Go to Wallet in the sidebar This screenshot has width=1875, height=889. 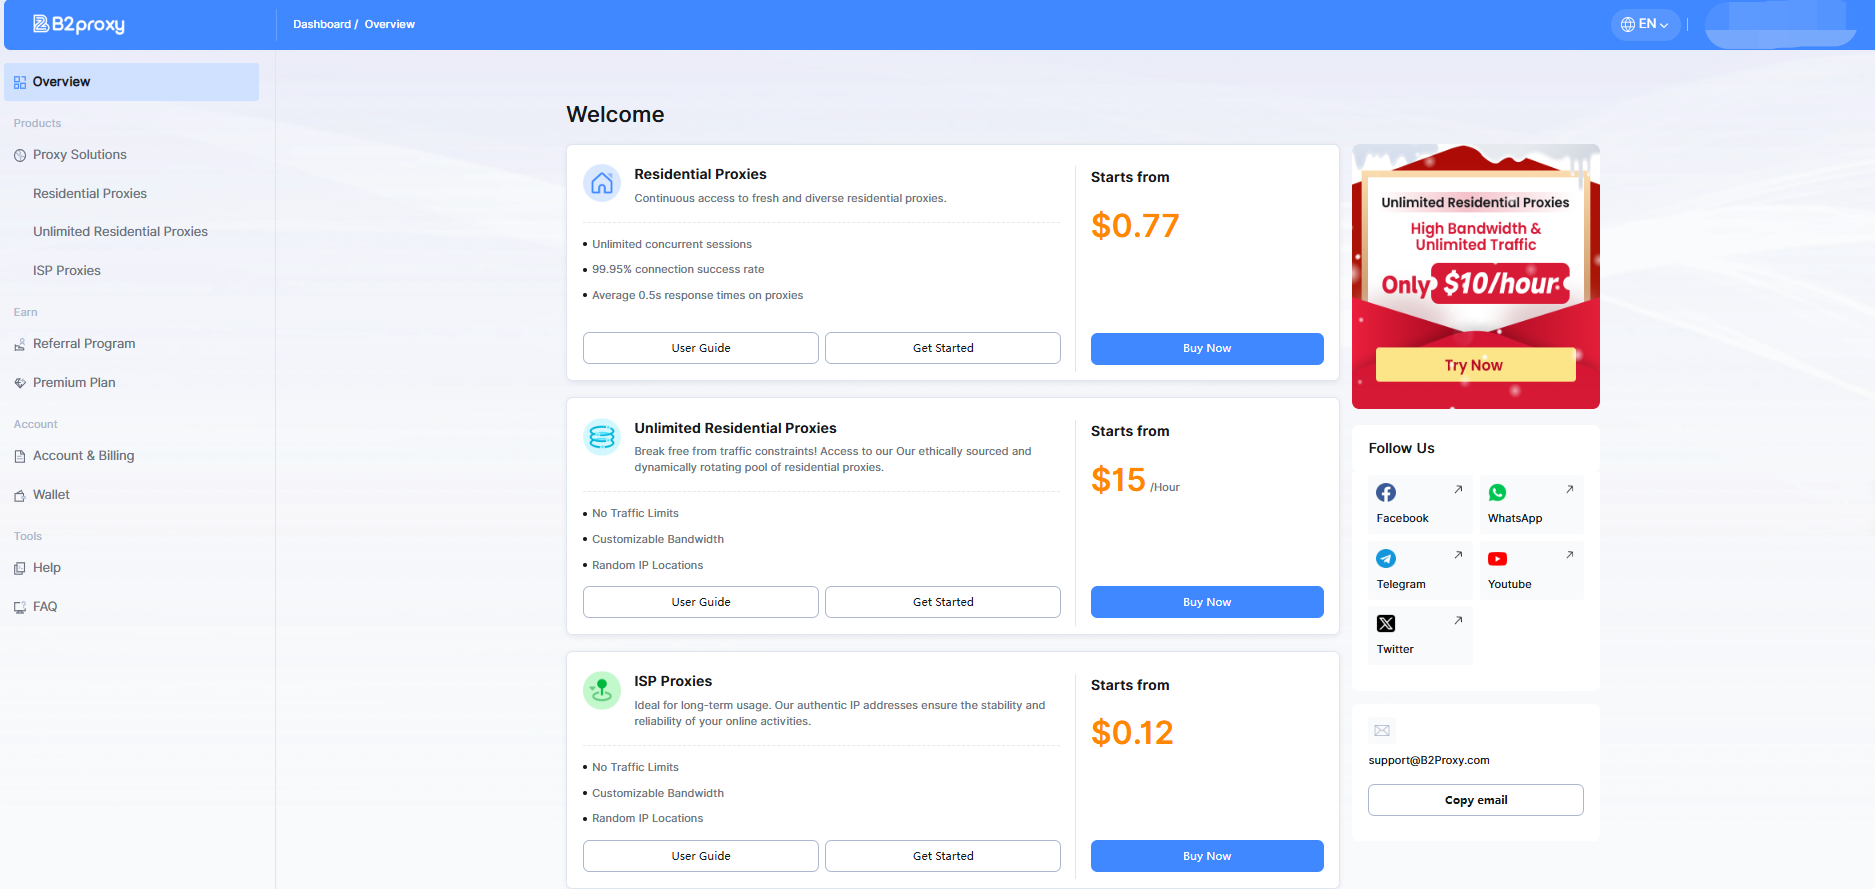coord(51,495)
